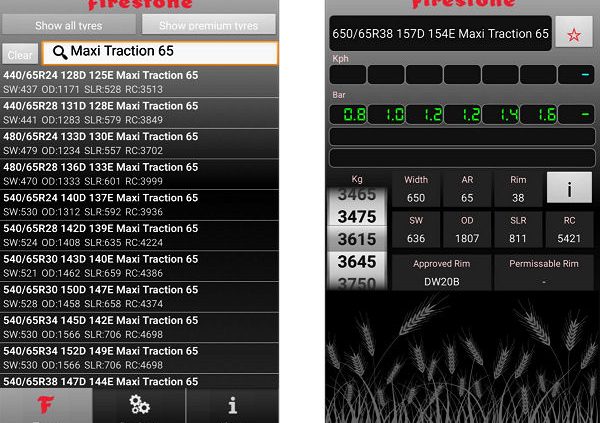Image resolution: width=600 pixels, height=423 pixels.
Task: Select 540/65R38 147D 144E Maxi Traction 65
Action: pyautogui.click(x=139, y=381)
